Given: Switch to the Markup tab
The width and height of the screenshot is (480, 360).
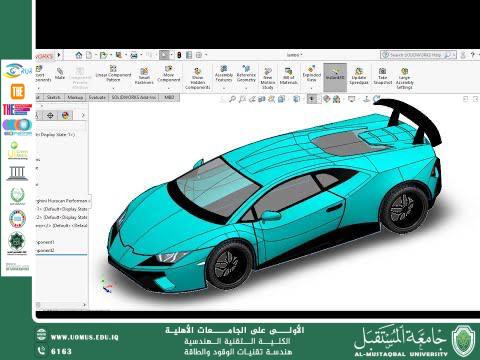Looking at the screenshot, I should click(75, 97).
